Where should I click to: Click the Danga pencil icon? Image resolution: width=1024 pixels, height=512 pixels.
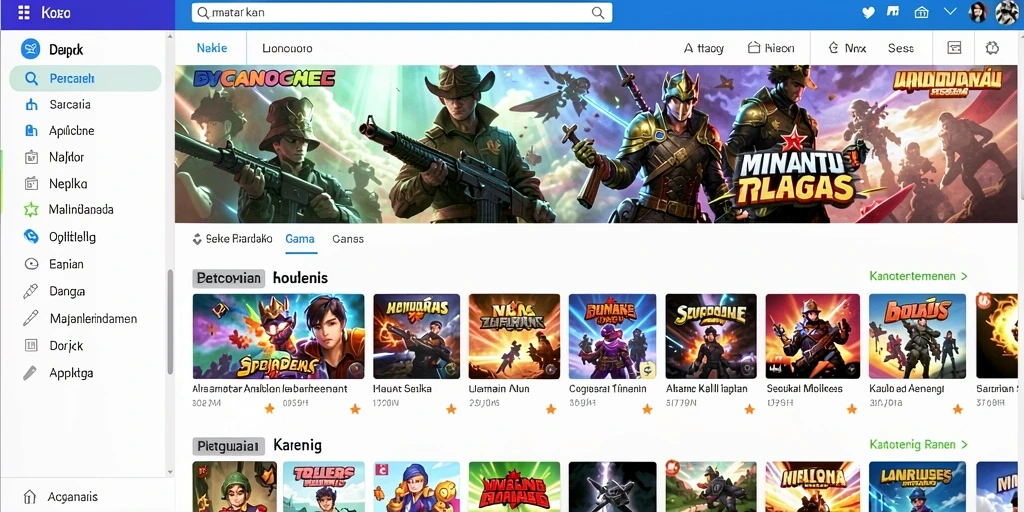click(31, 291)
